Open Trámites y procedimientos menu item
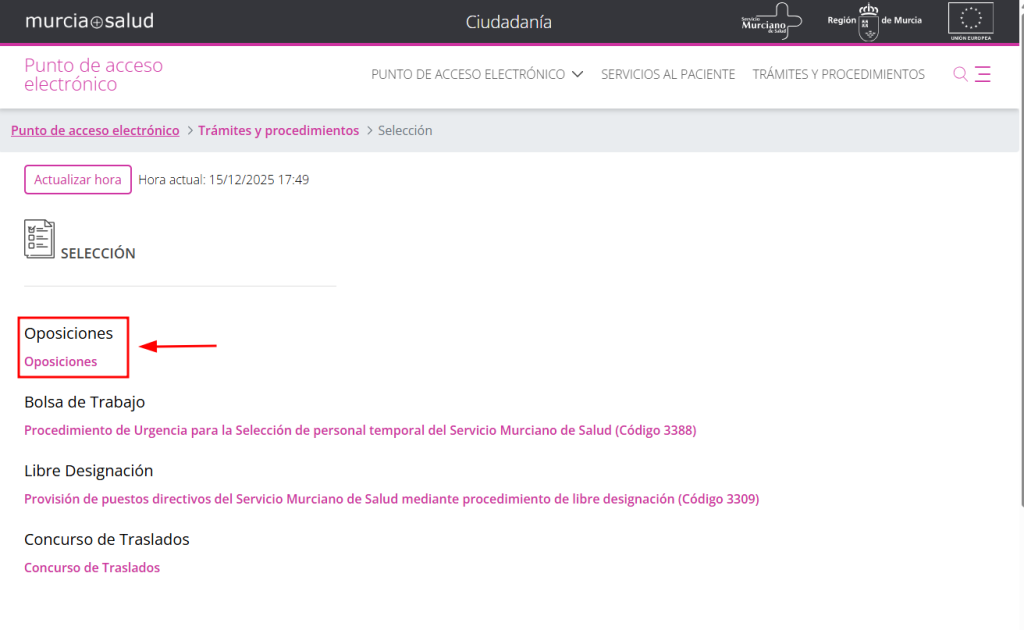This screenshot has height=630, width=1024. pyautogui.click(x=839, y=74)
